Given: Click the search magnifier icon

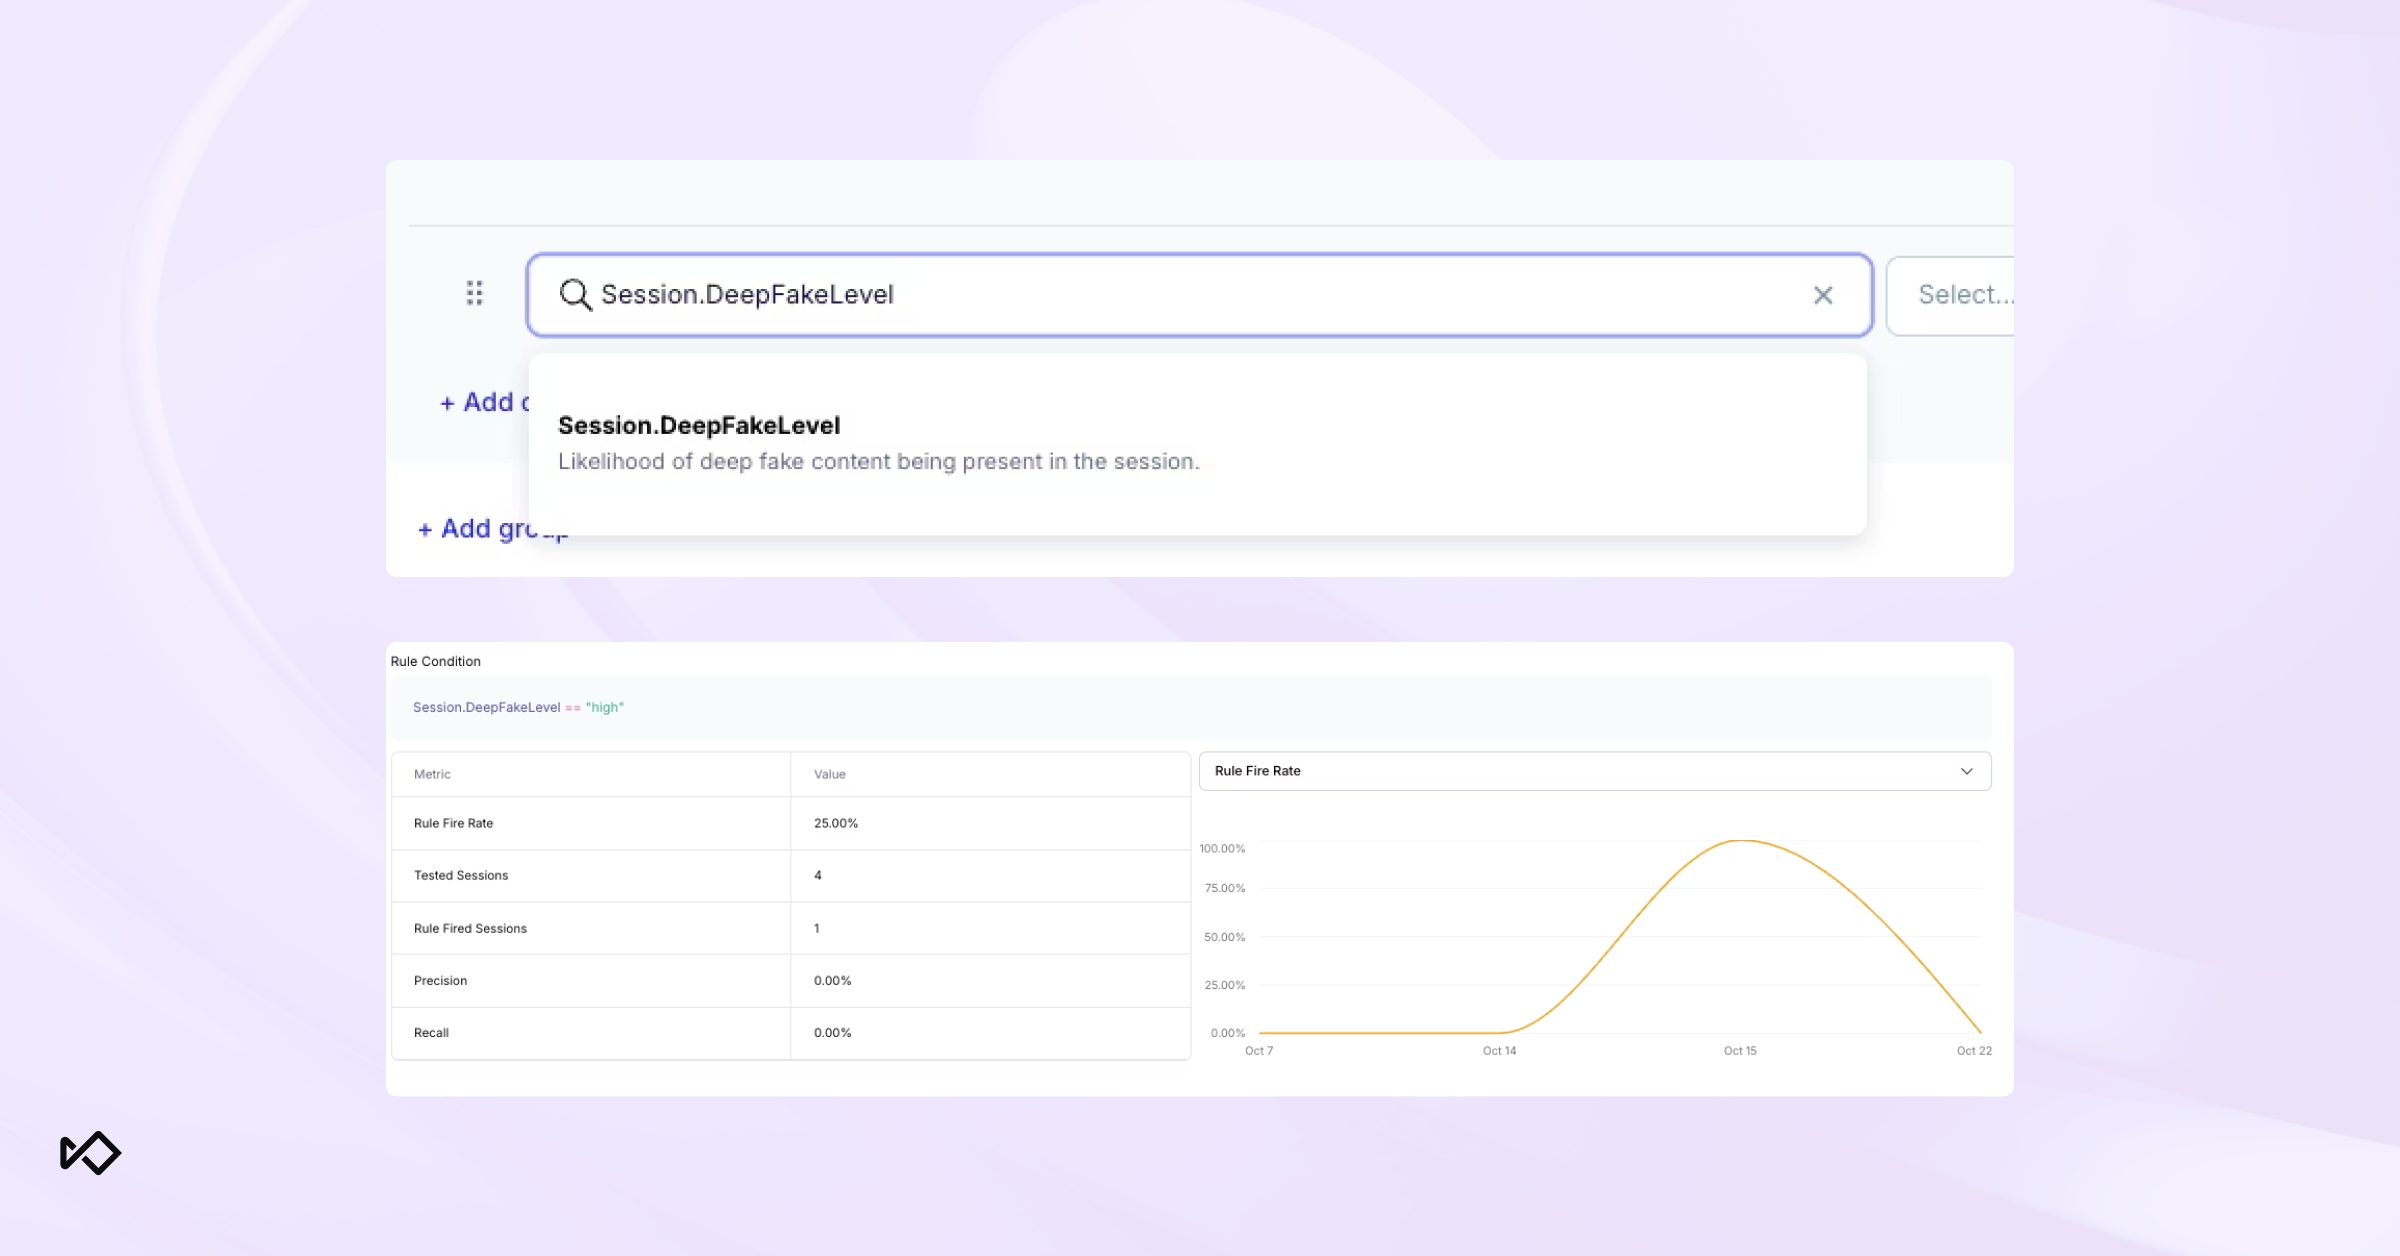Looking at the screenshot, I should (x=575, y=294).
